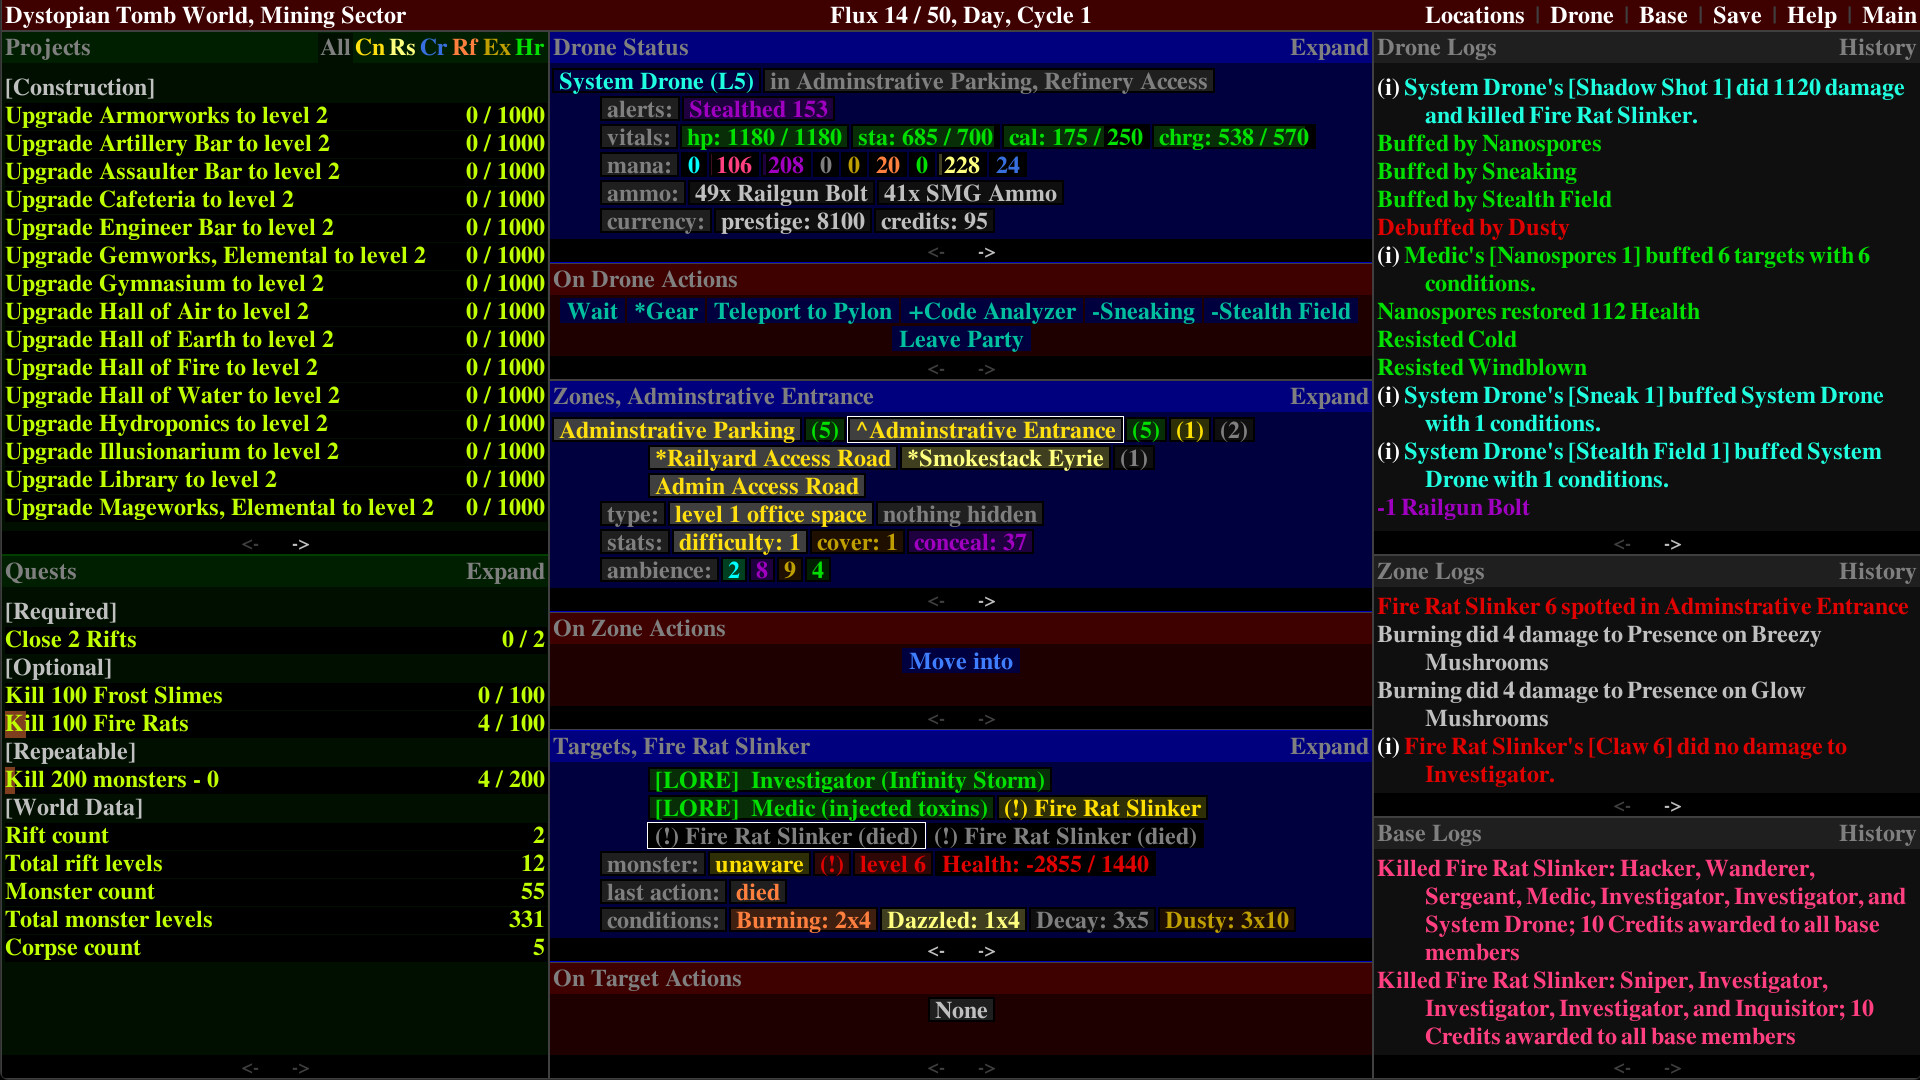Click the Projects next-page arrow
This screenshot has width=1920, height=1080.
coord(300,544)
